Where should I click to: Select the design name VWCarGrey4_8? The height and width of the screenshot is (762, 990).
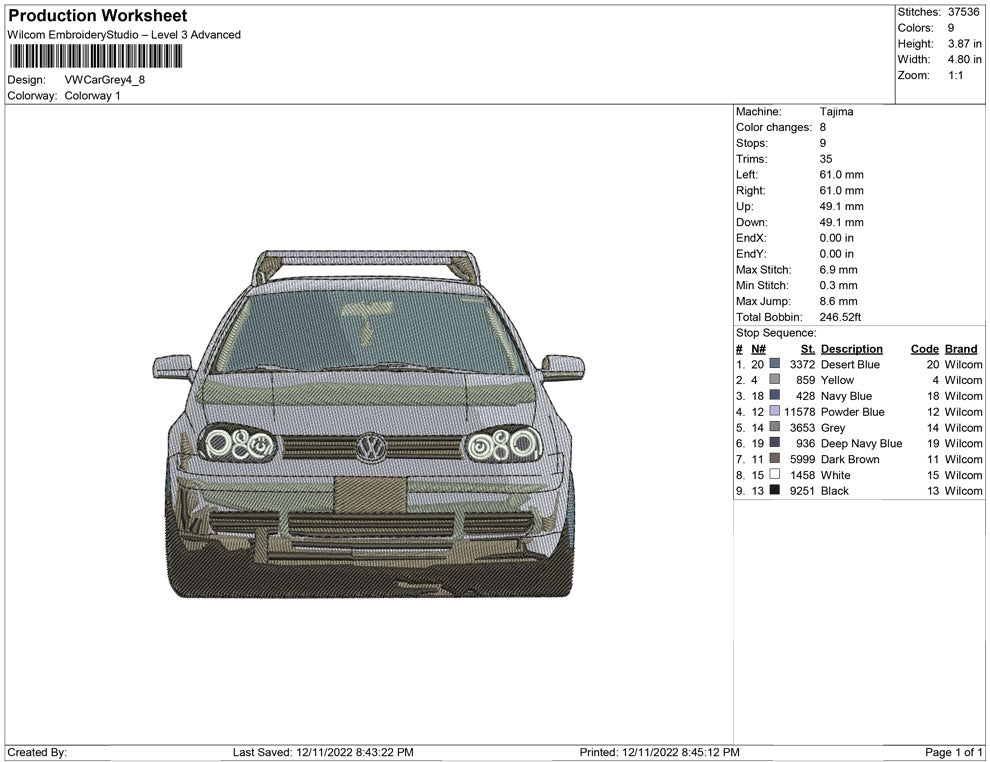pyautogui.click(x=105, y=80)
